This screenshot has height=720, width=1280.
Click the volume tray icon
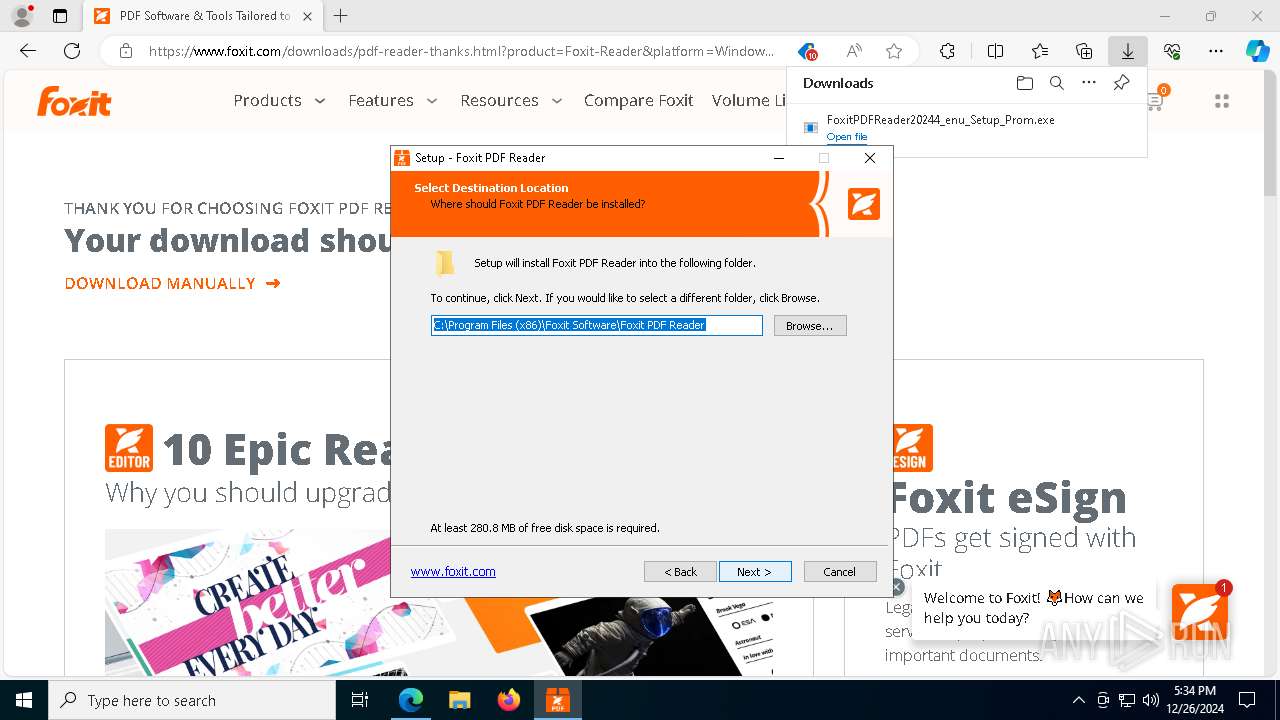click(x=1151, y=700)
